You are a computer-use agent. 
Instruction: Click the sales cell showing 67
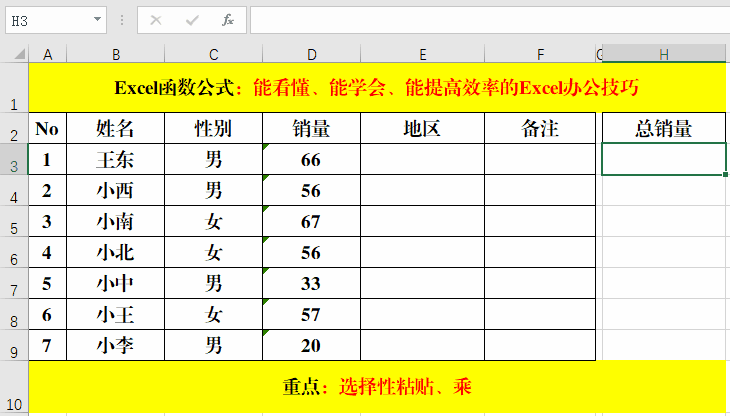tap(311, 221)
